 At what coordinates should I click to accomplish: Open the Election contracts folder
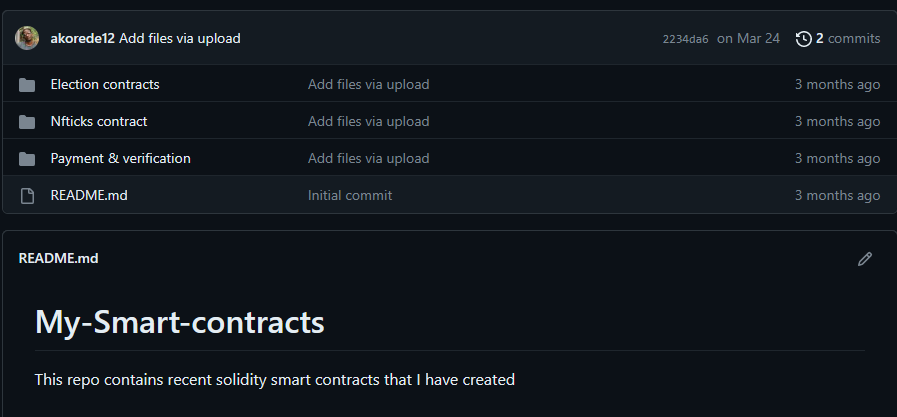point(105,85)
